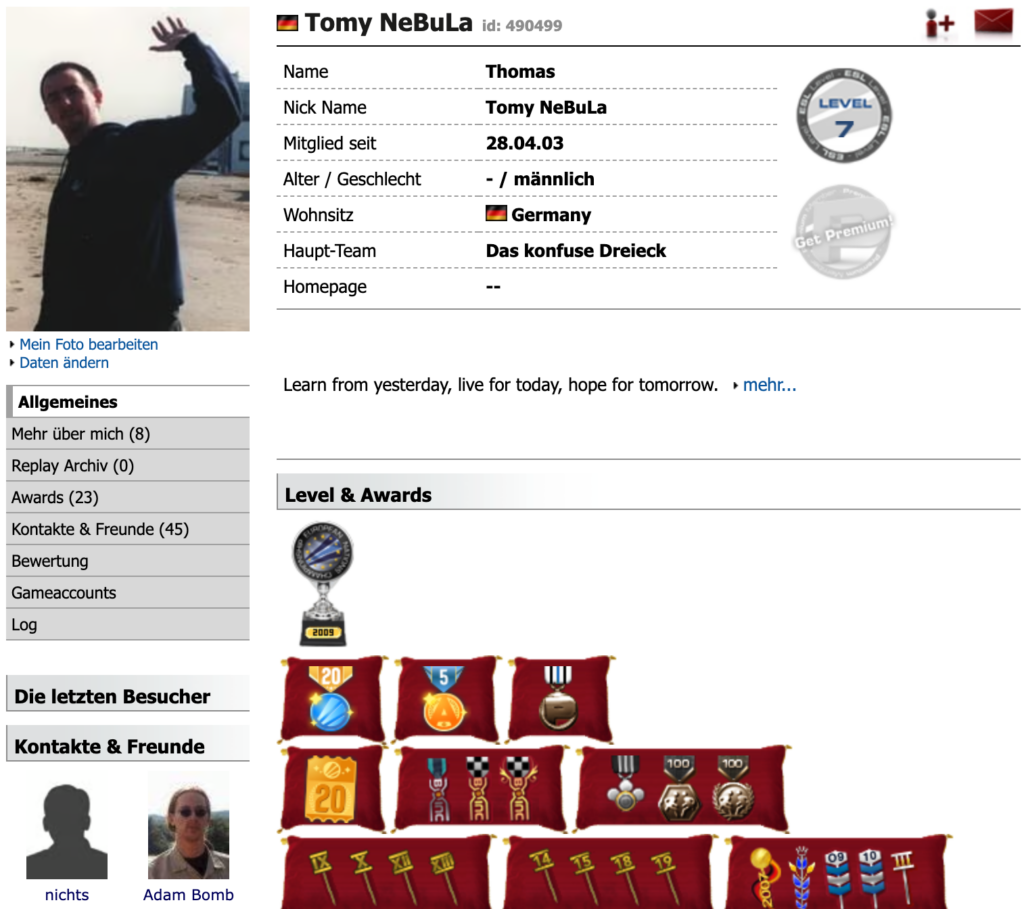Open Adam Bomb's contact profile link
Image resolution: width=1024 pixels, height=909 pixels.
(188, 895)
